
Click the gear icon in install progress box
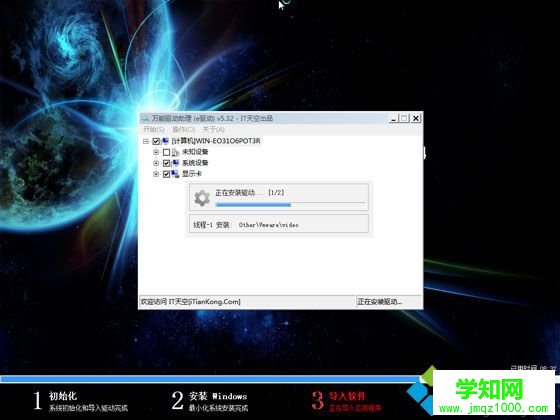tap(202, 198)
